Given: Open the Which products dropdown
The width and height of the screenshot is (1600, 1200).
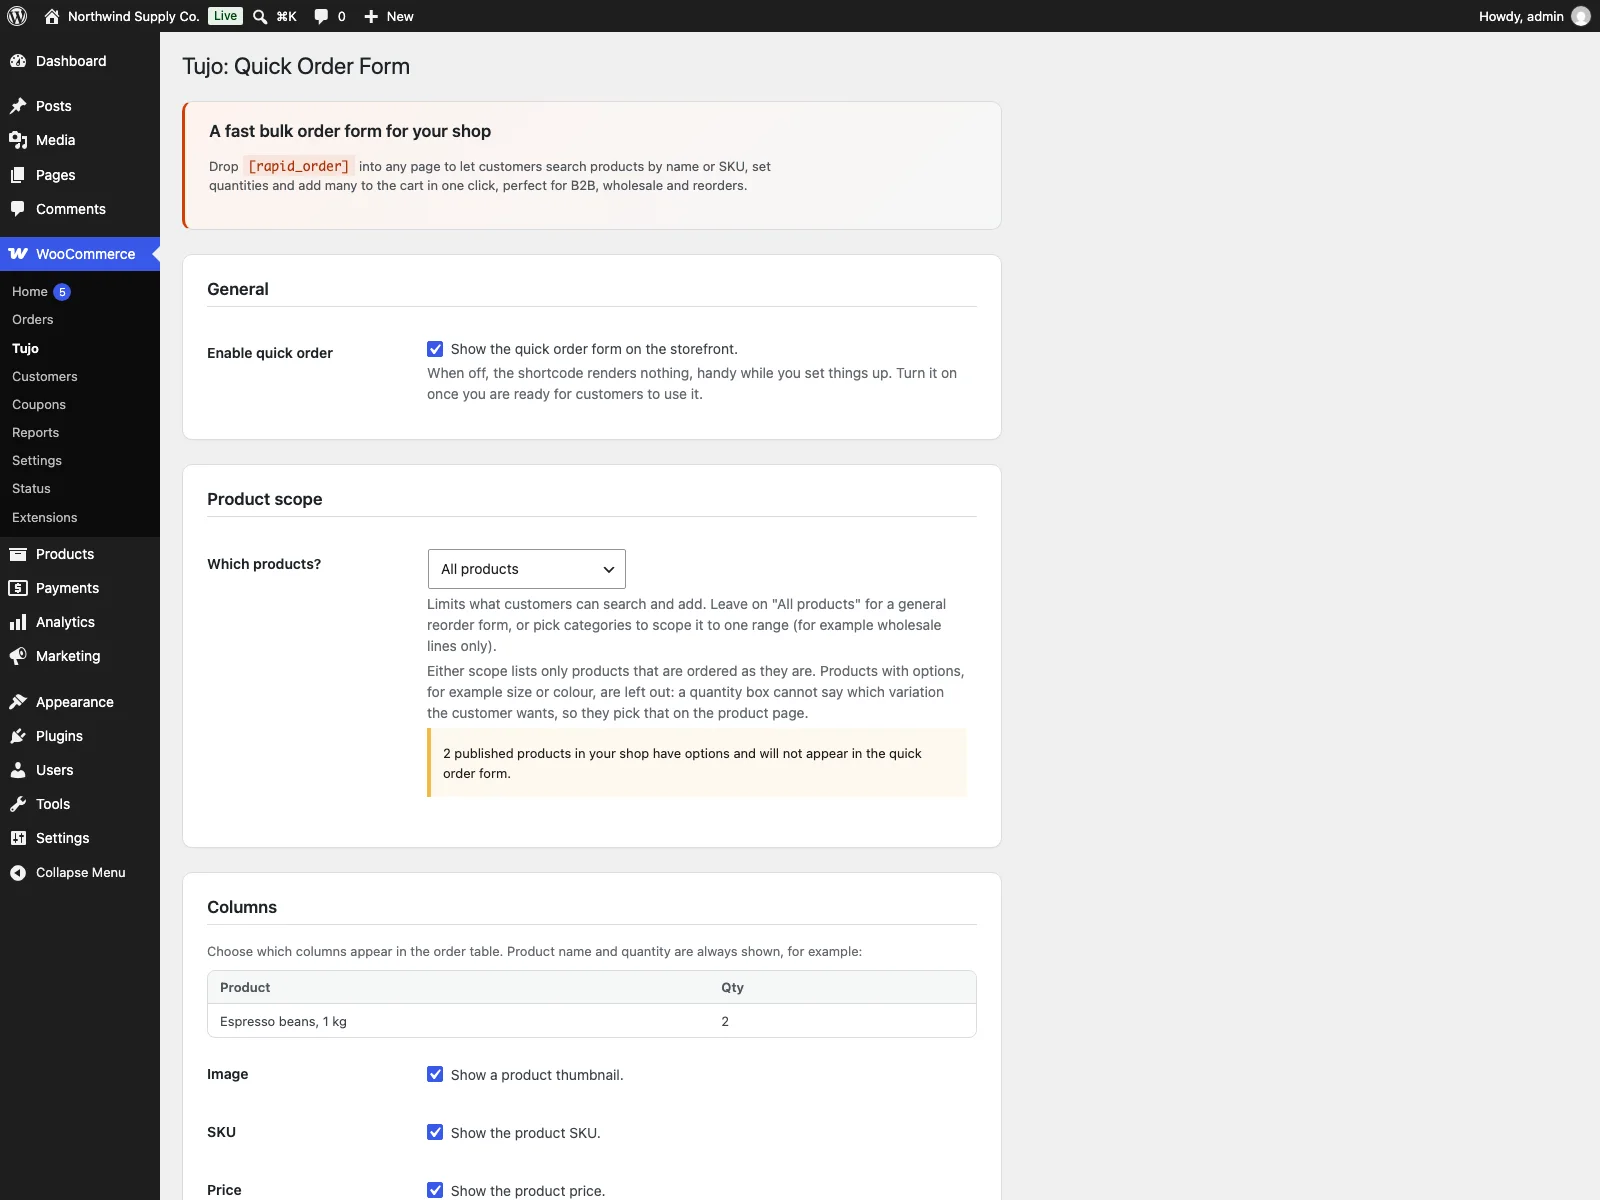Looking at the screenshot, I should tap(527, 569).
